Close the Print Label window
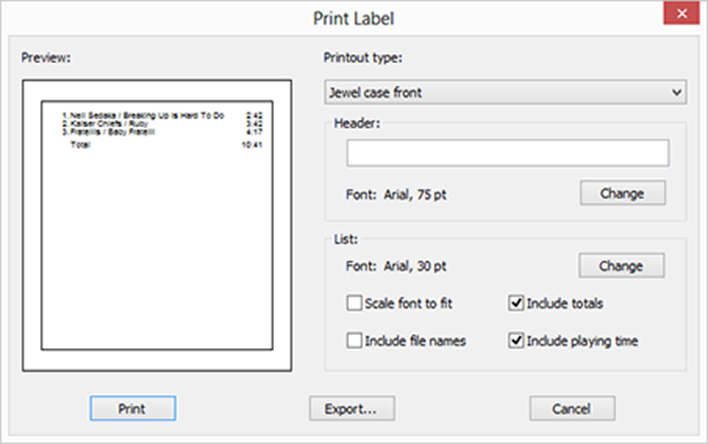The image size is (708, 444). click(681, 14)
